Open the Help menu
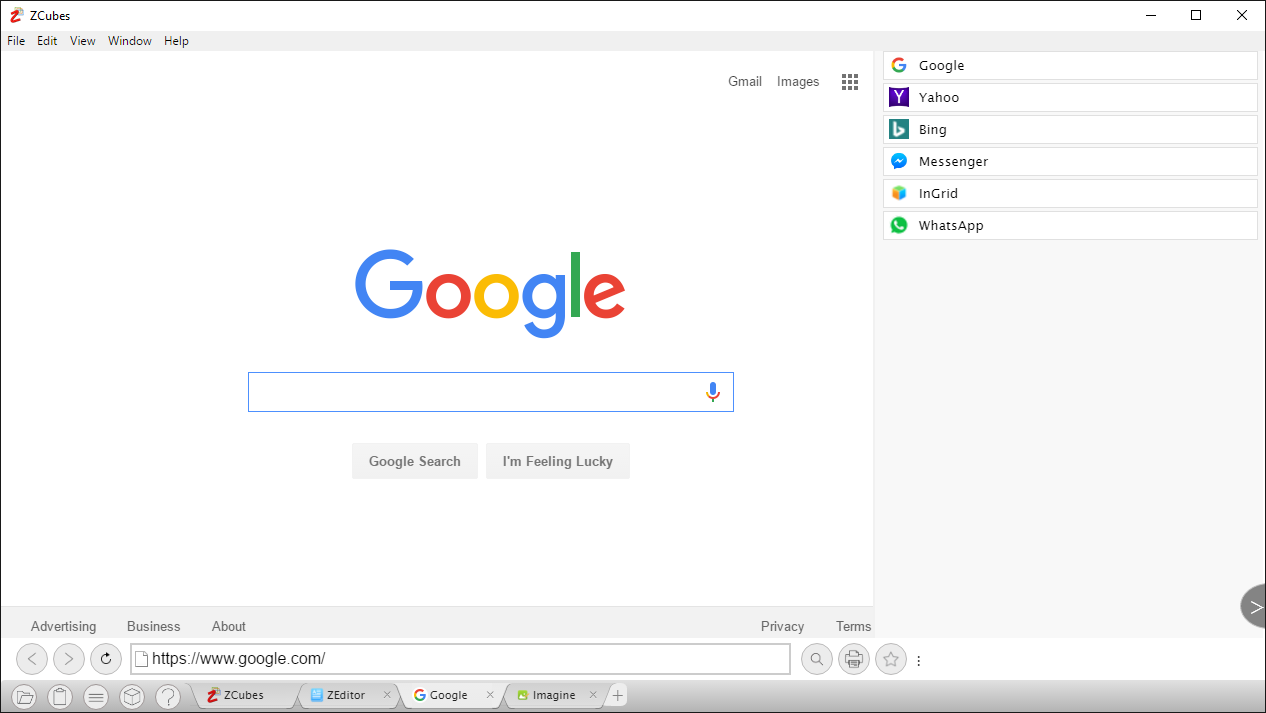This screenshot has height=713, width=1266. point(176,41)
